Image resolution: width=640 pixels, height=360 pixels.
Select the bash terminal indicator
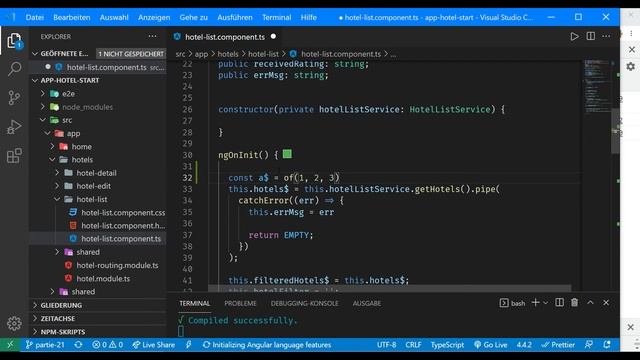pyautogui.click(x=512, y=303)
